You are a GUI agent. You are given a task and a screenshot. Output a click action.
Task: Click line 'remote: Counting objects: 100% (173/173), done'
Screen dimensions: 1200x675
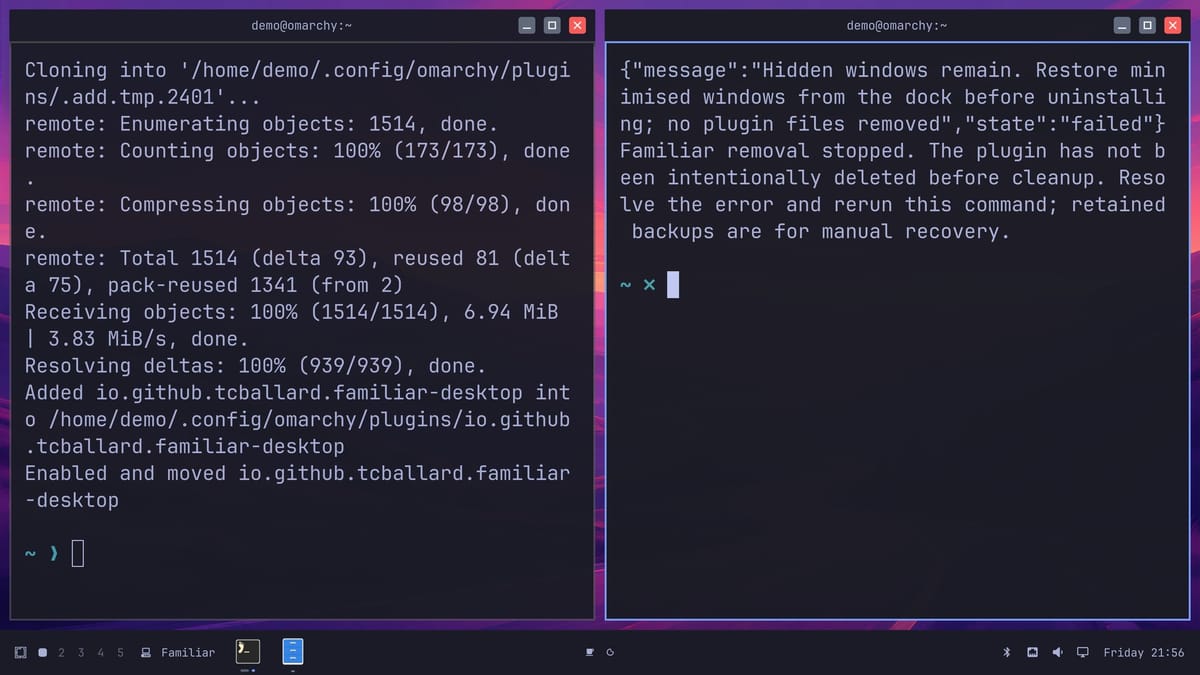pyautogui.click(x=297, y=151)
